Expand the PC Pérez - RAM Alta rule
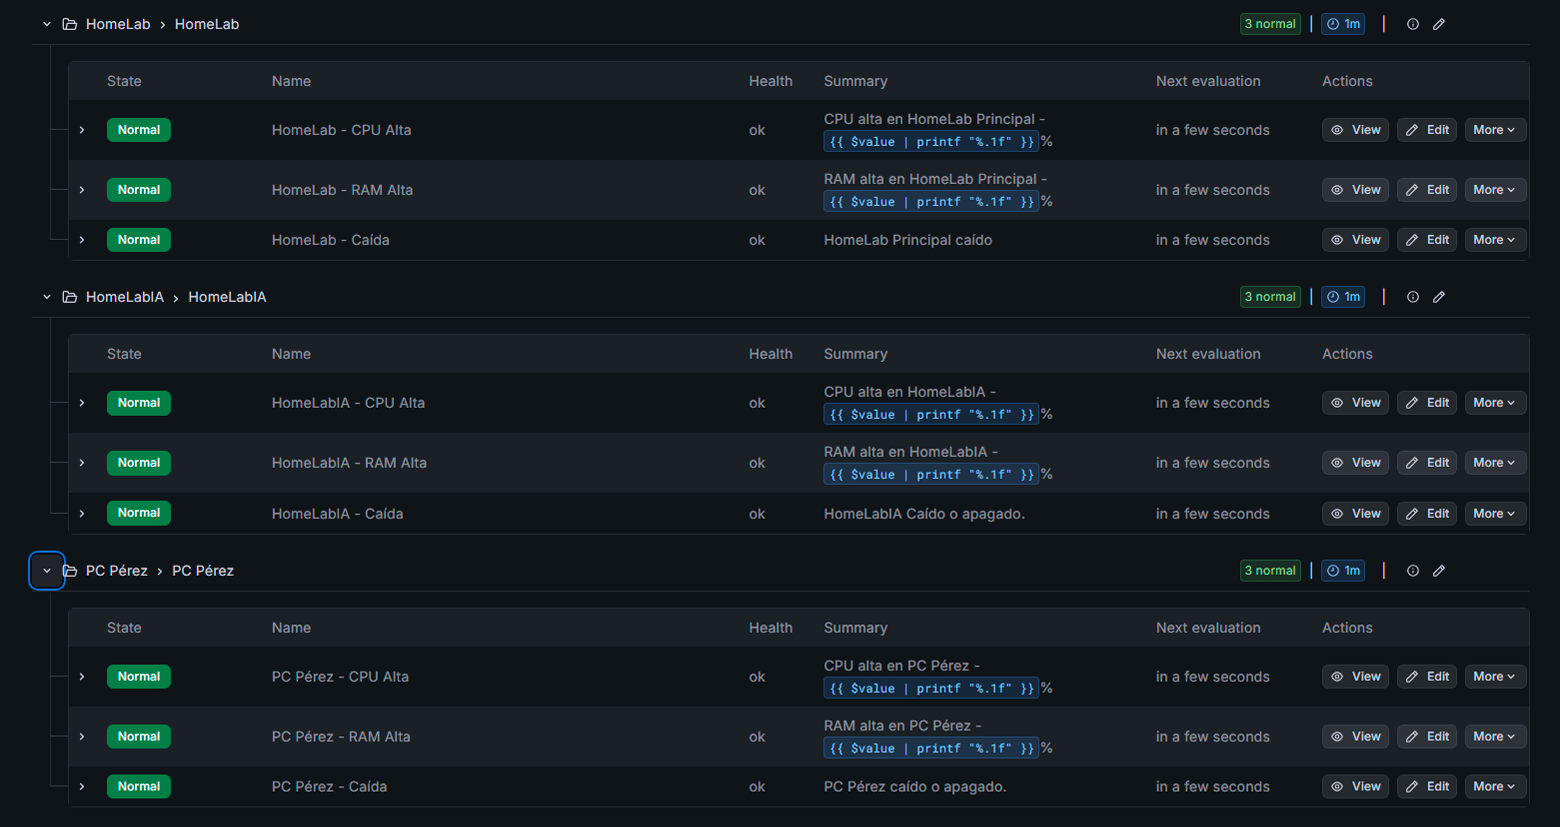The image size is (1560, 827). point(81,736)
